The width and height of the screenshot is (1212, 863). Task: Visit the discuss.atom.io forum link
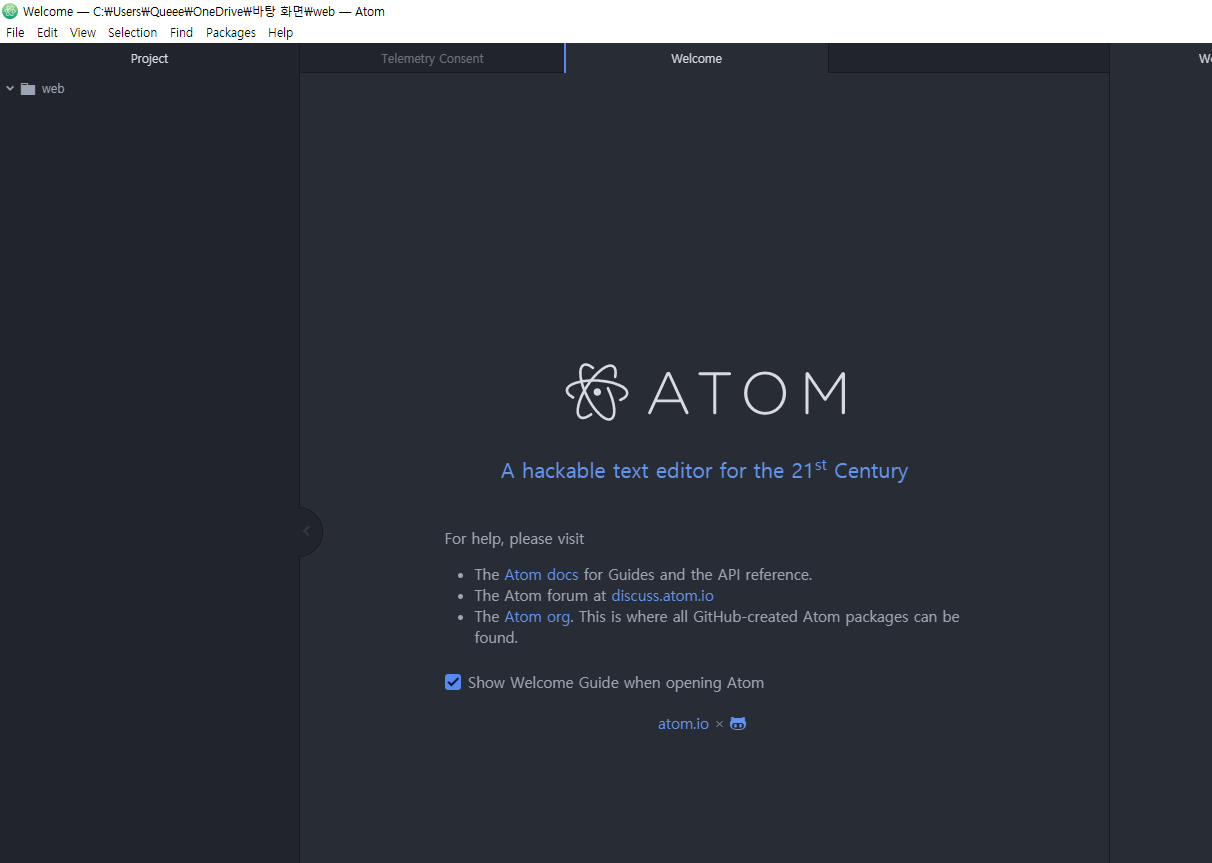662,596
